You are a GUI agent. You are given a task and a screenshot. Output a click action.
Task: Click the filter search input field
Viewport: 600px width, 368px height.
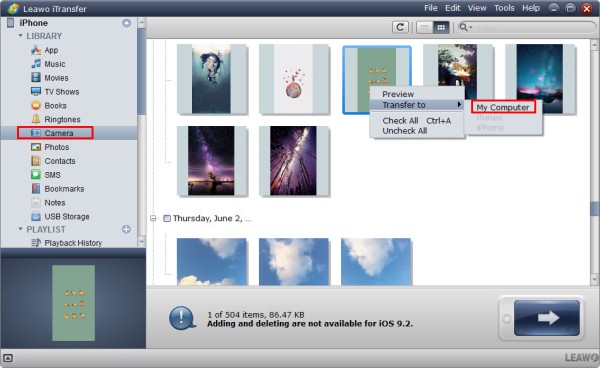(533, 28)
